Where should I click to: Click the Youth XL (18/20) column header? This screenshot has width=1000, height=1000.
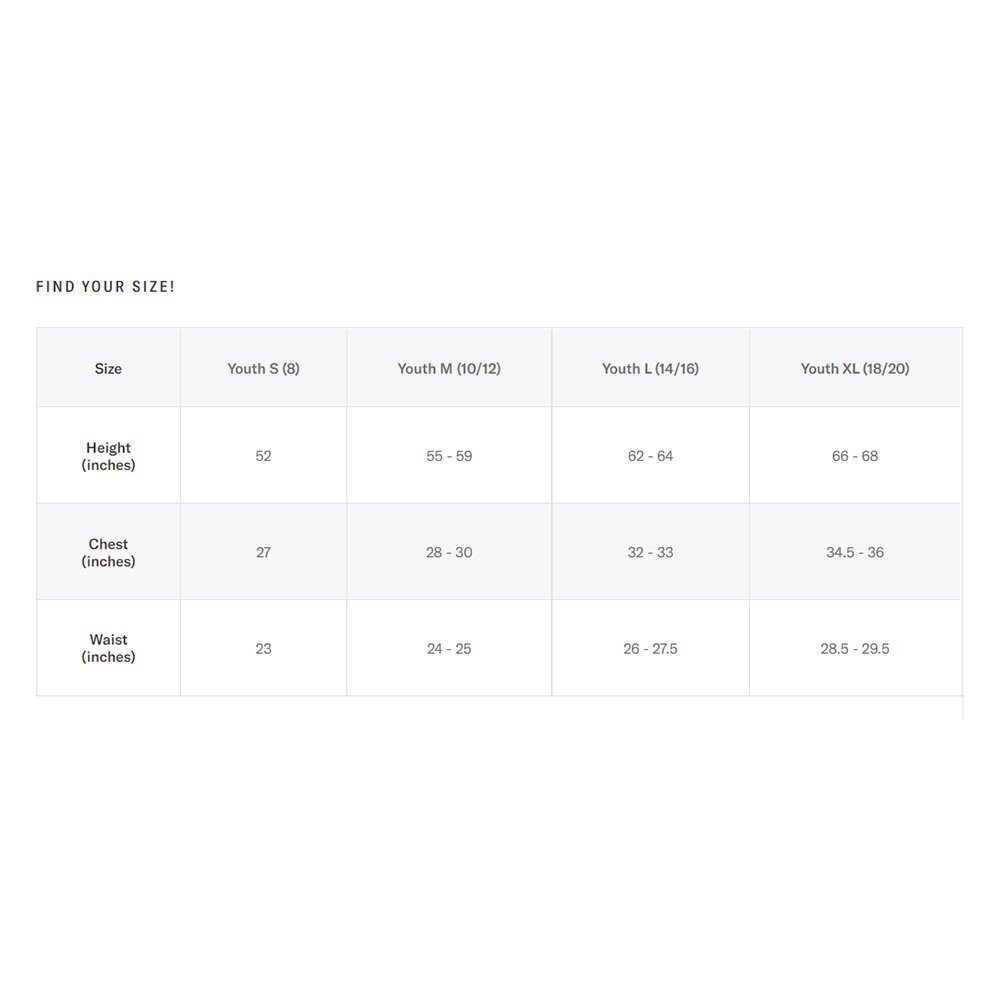855,368
